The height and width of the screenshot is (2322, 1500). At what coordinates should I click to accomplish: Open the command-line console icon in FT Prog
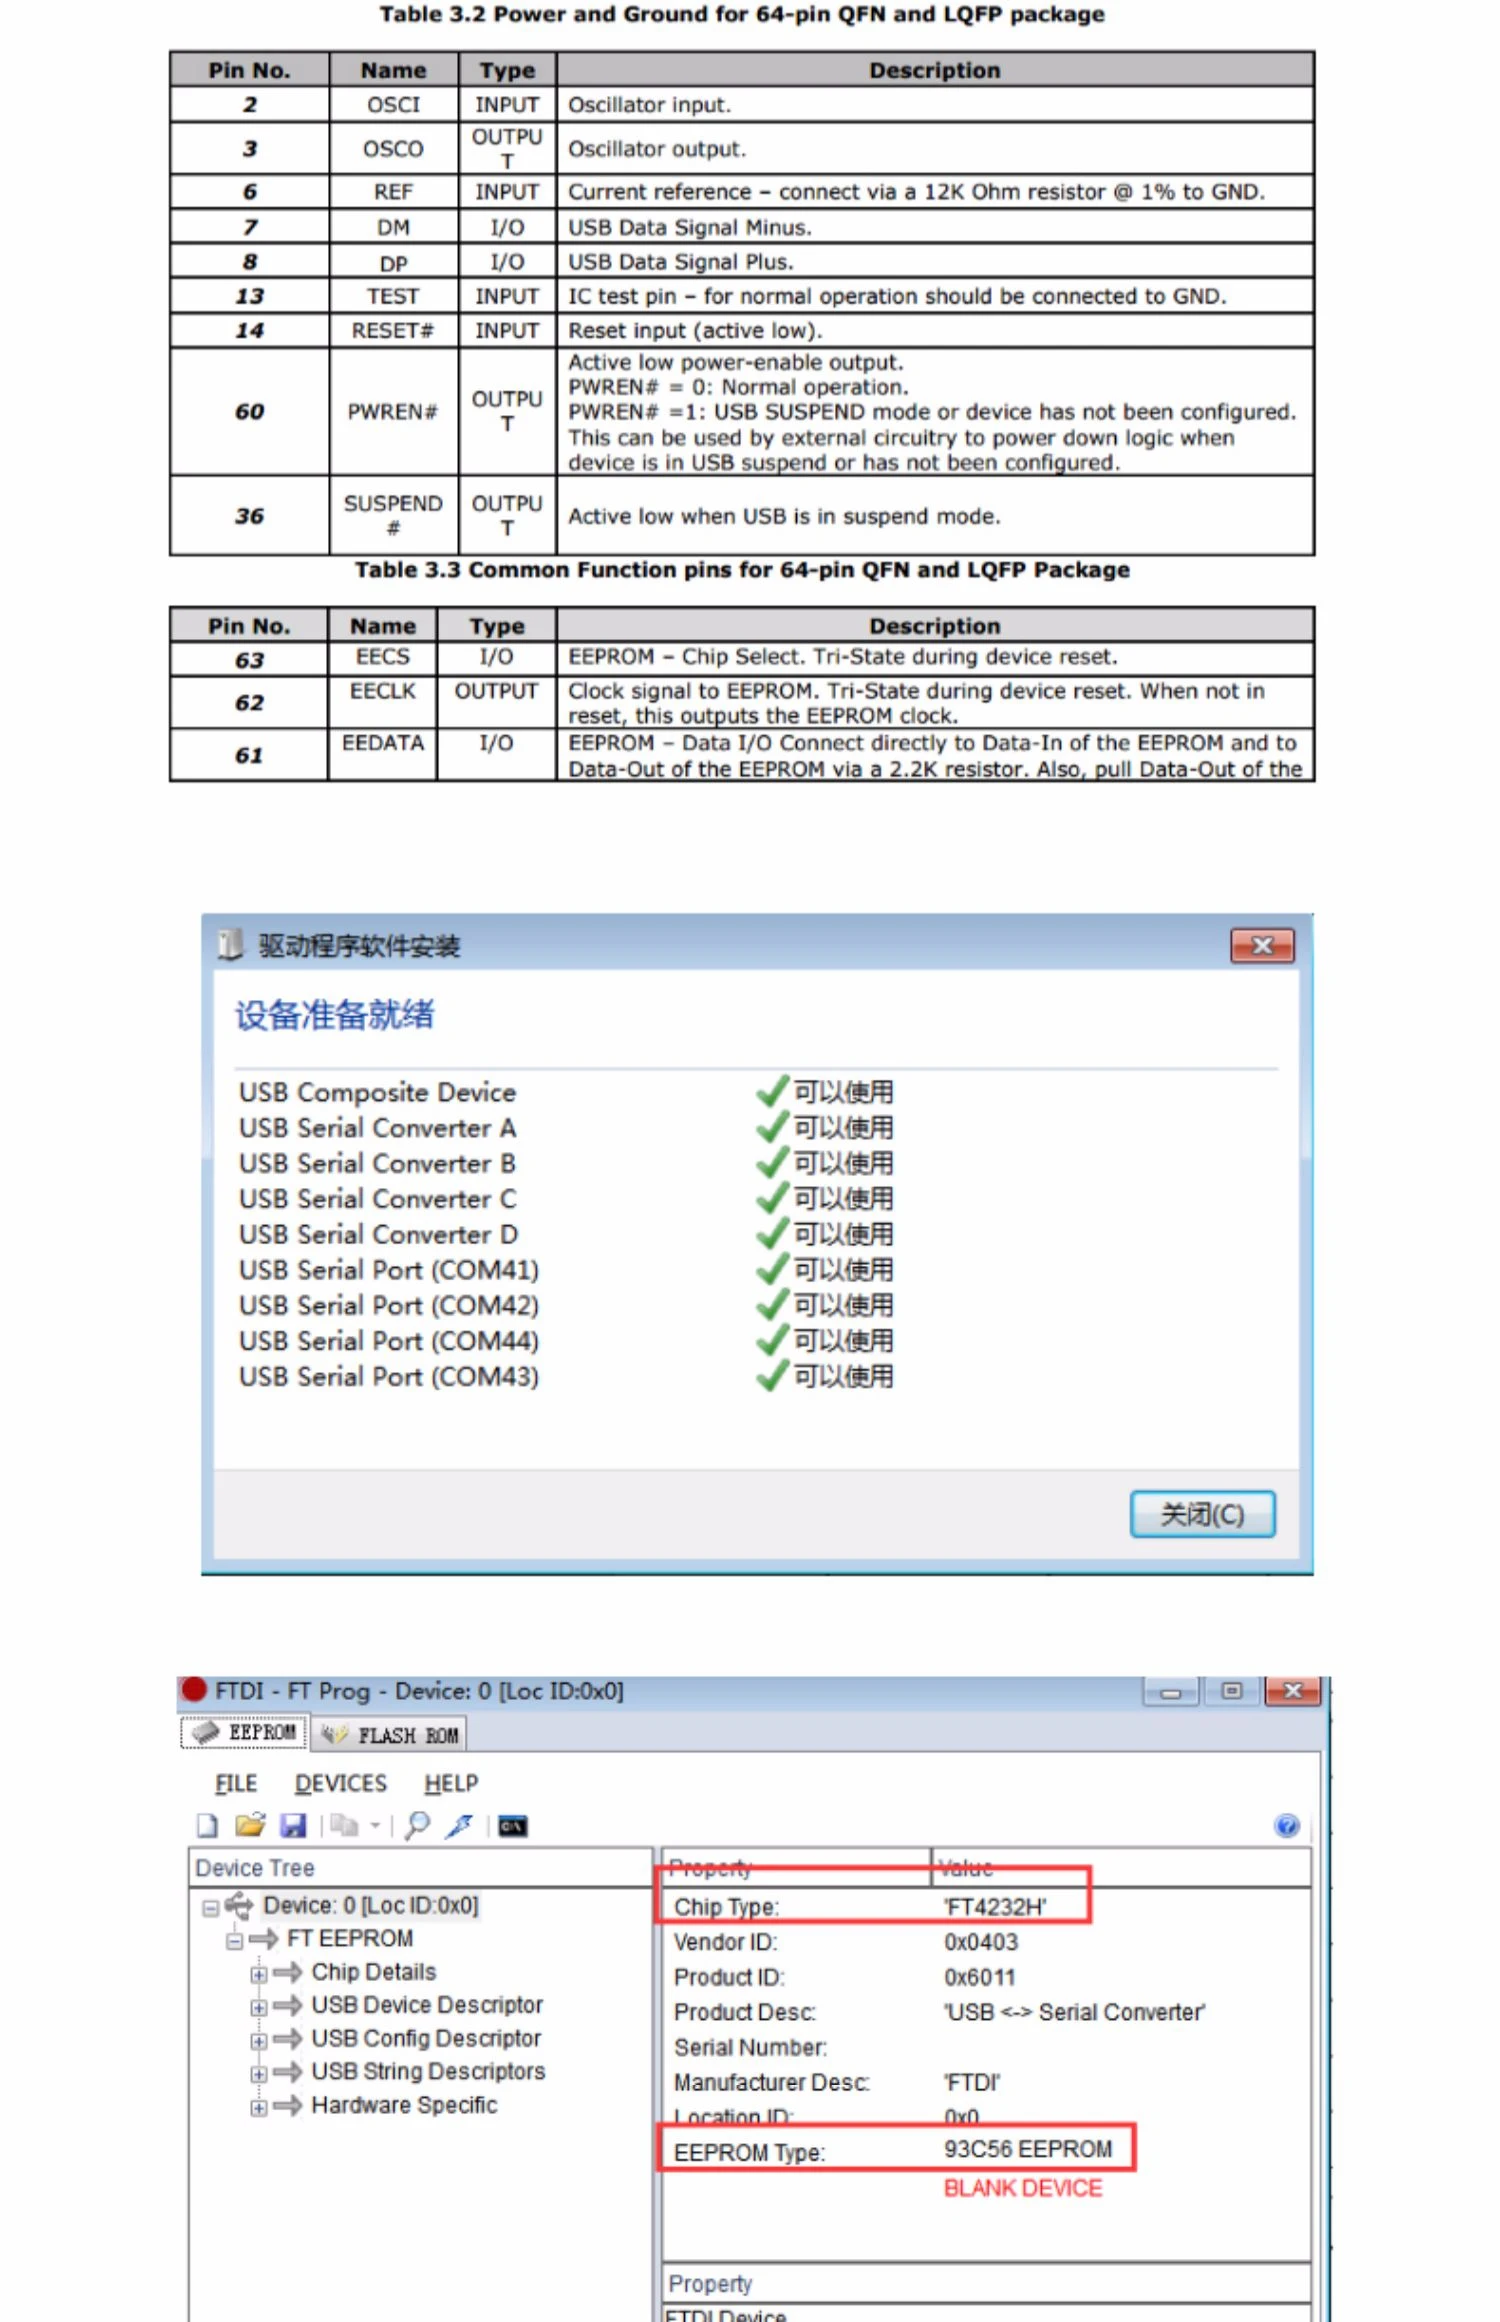513,1826
